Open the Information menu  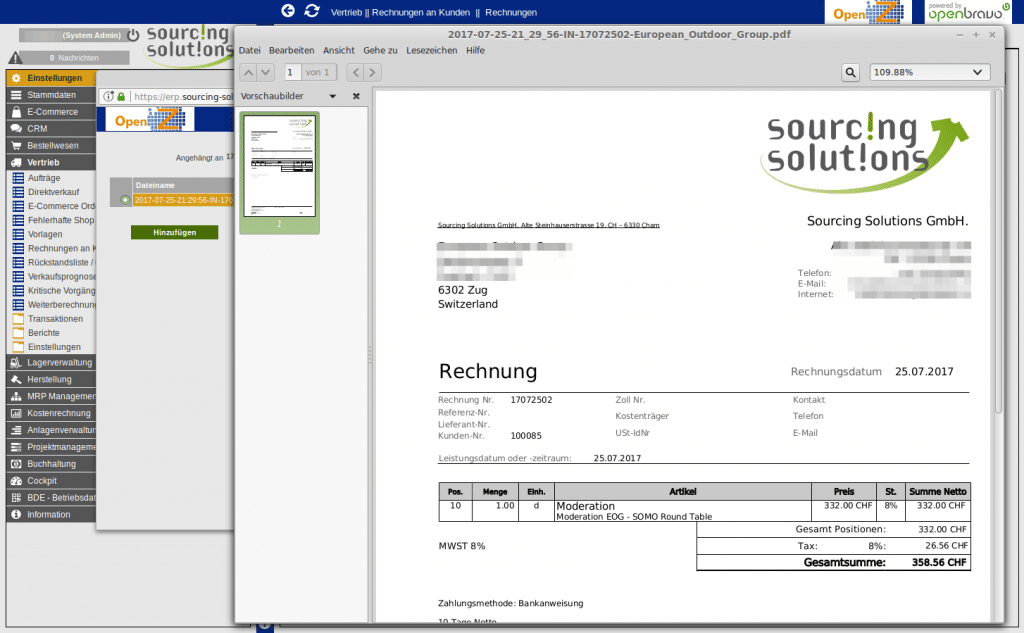(51, 515)
